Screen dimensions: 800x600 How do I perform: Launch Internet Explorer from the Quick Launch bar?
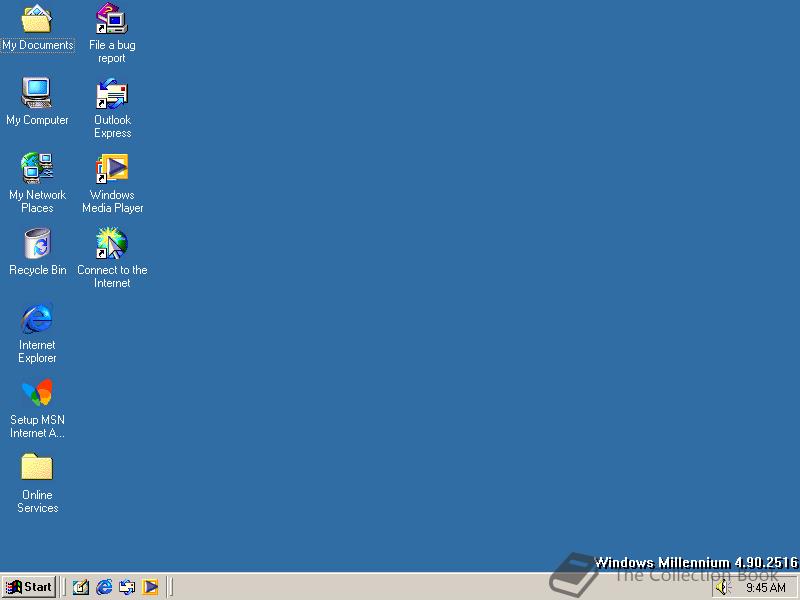[x=104, y=587]
